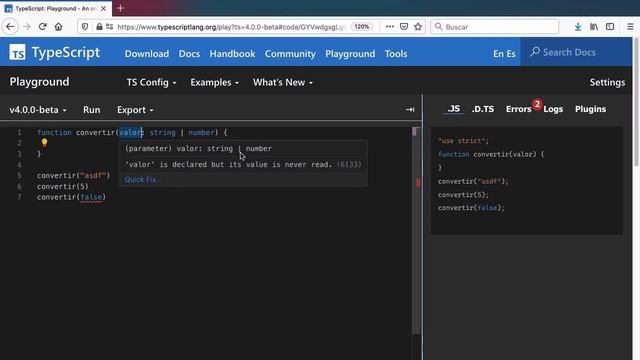Open the Download nav item
This screenshot has height=360, width=640.
(147, 54)
